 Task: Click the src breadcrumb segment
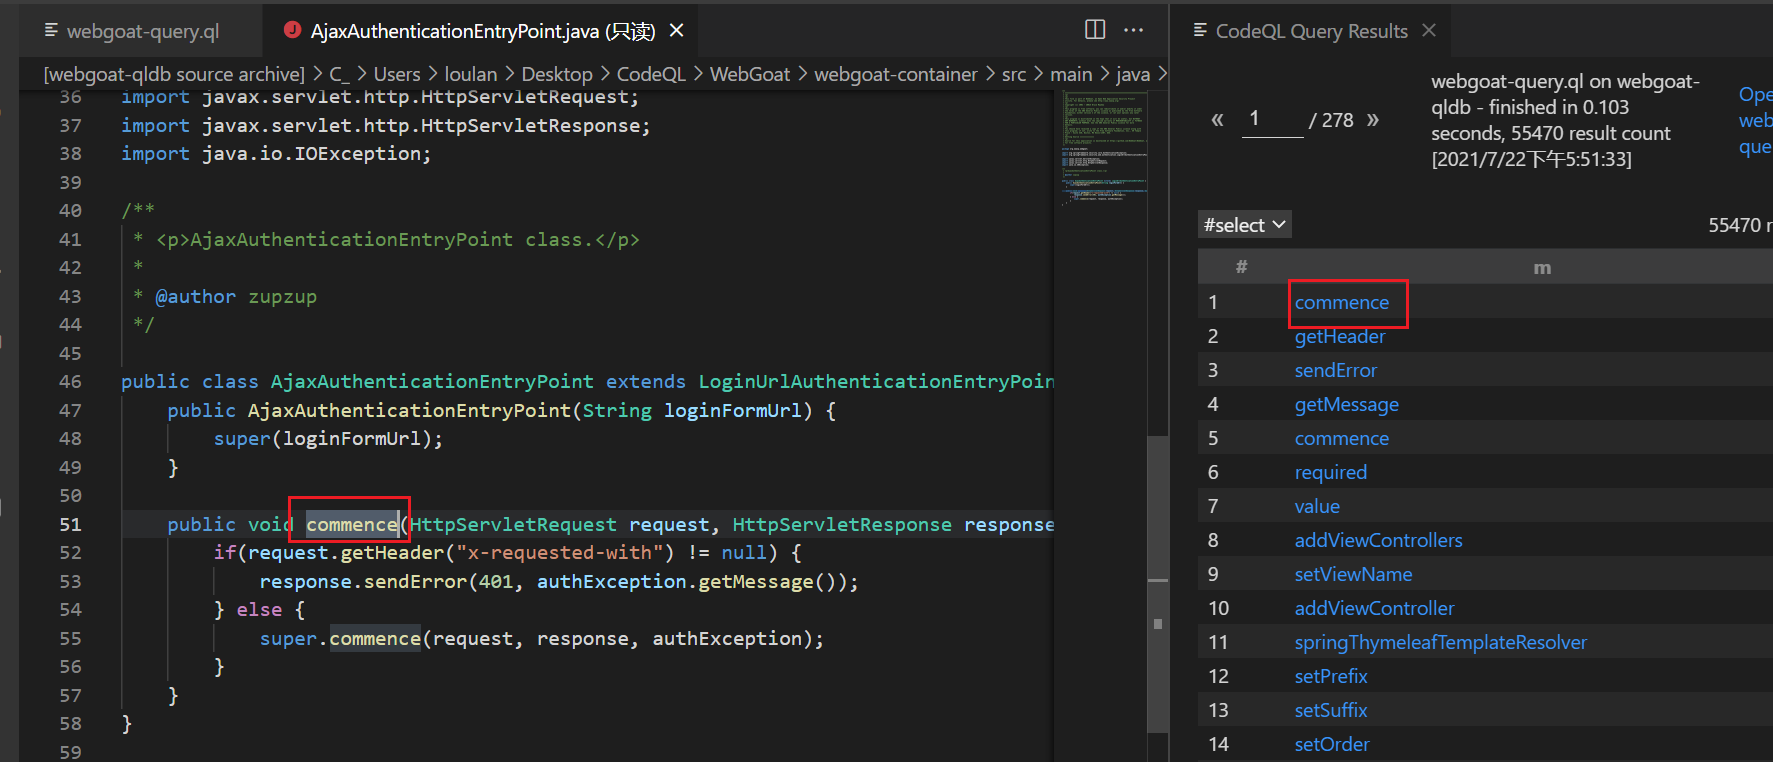point(1013,74)
